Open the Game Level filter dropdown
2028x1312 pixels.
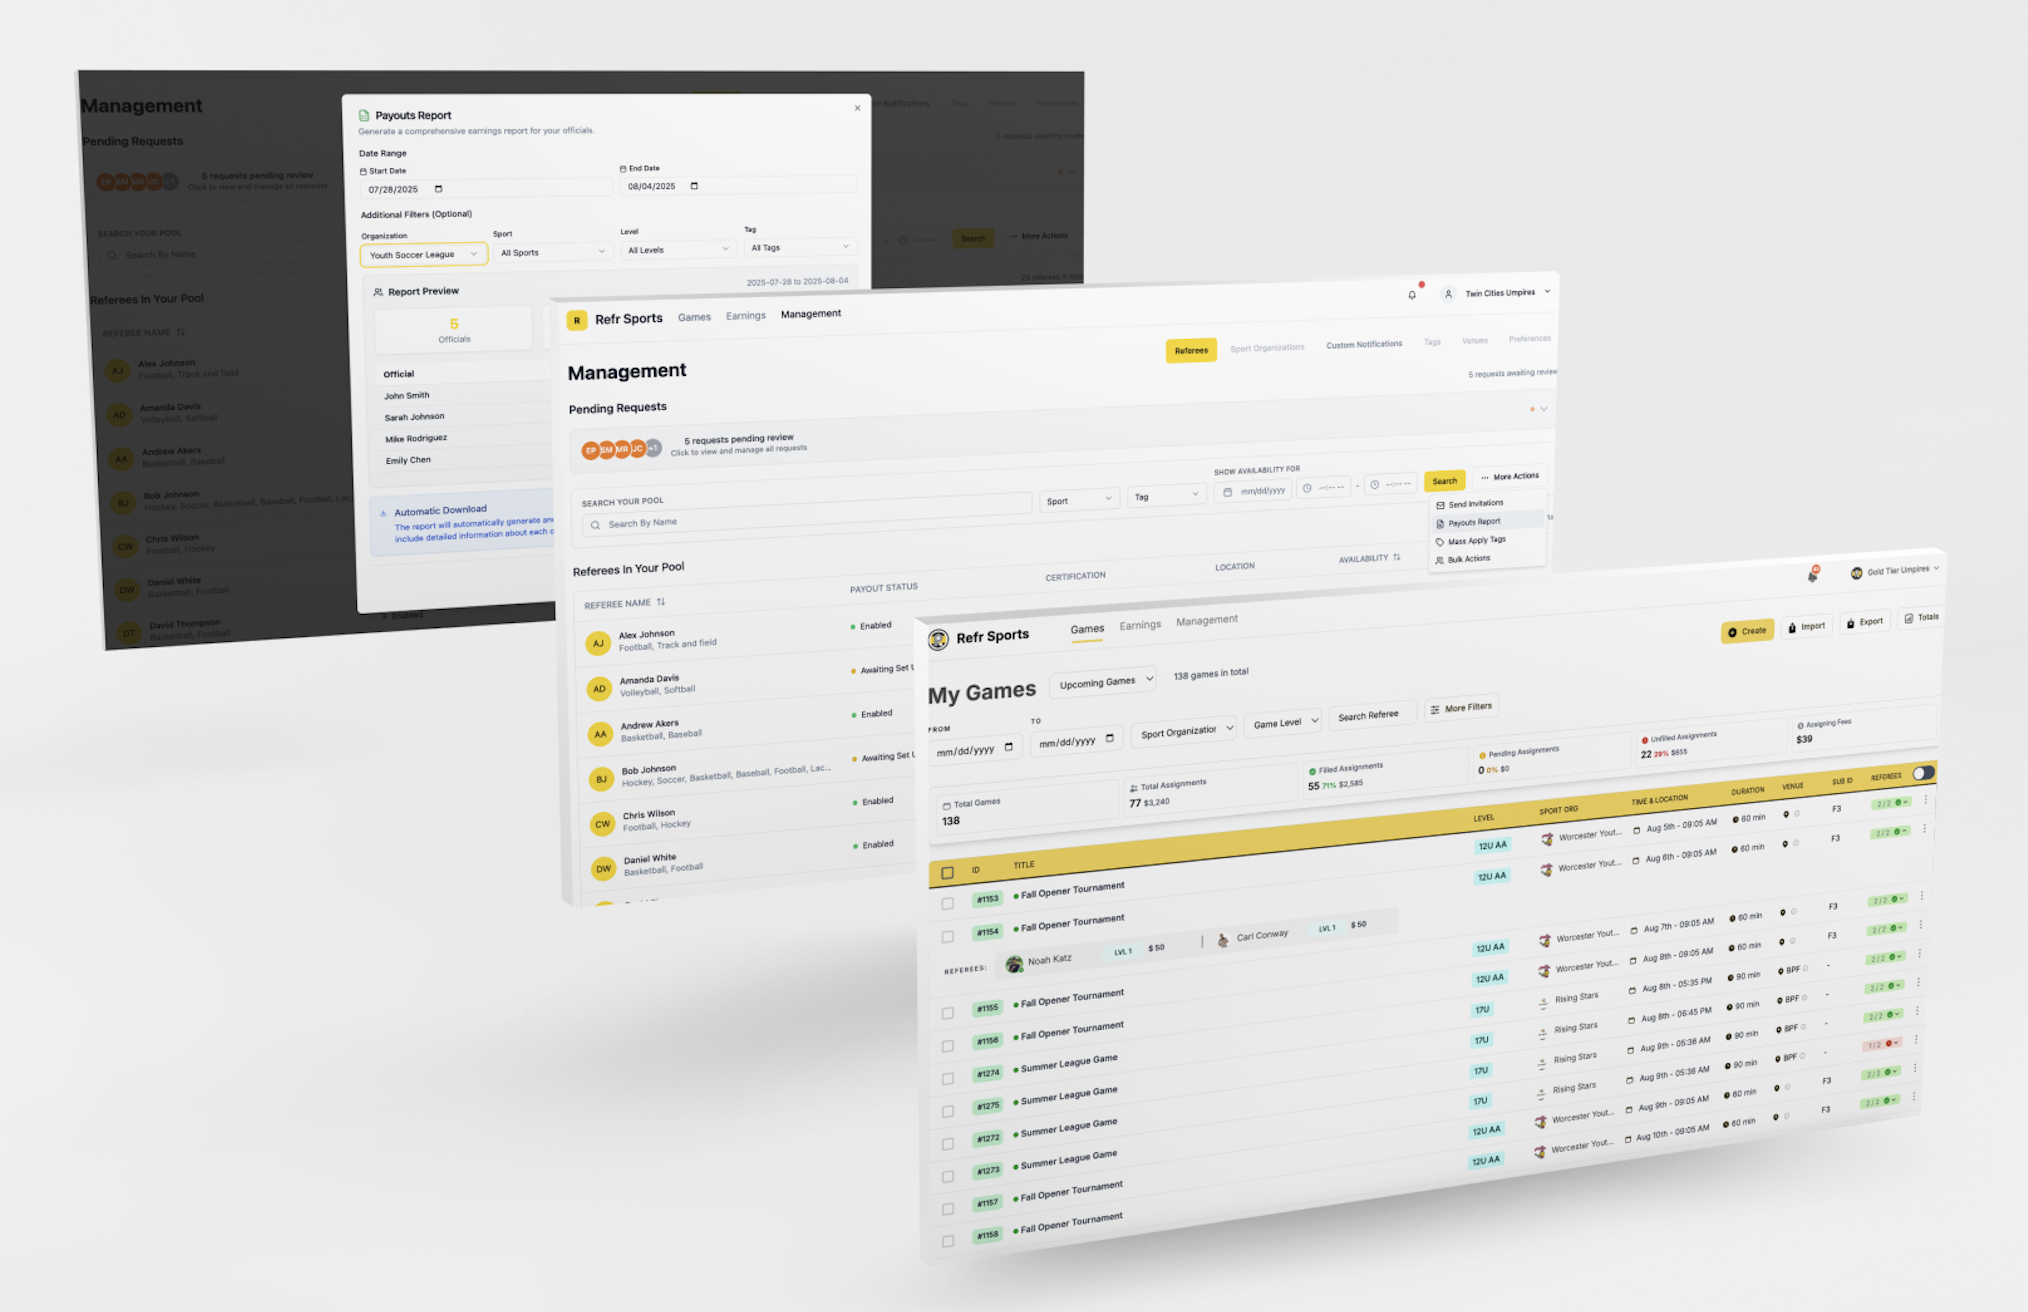tap(1283, 723)
